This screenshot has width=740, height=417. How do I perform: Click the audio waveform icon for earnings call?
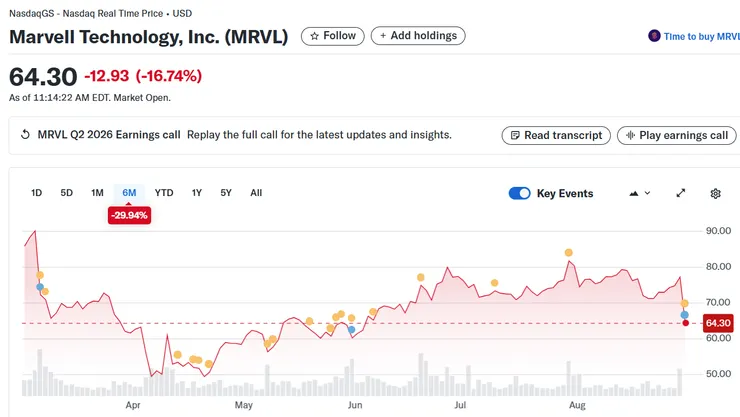(x=629, y=135)
